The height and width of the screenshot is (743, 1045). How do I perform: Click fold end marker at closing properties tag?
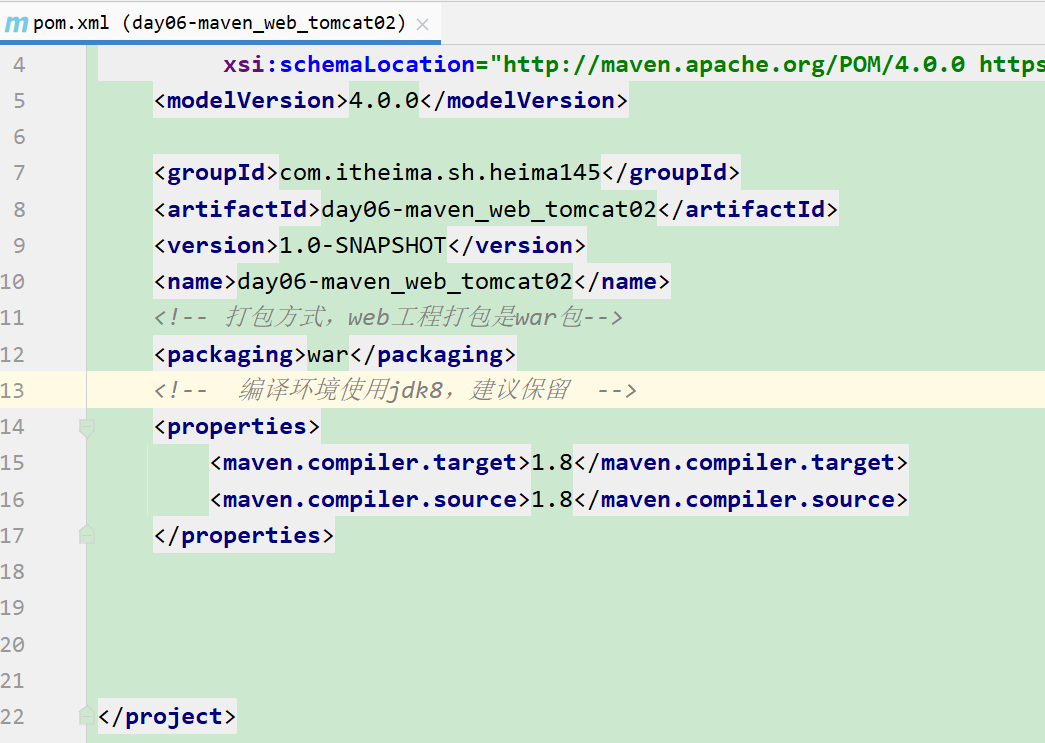point(87,536)
